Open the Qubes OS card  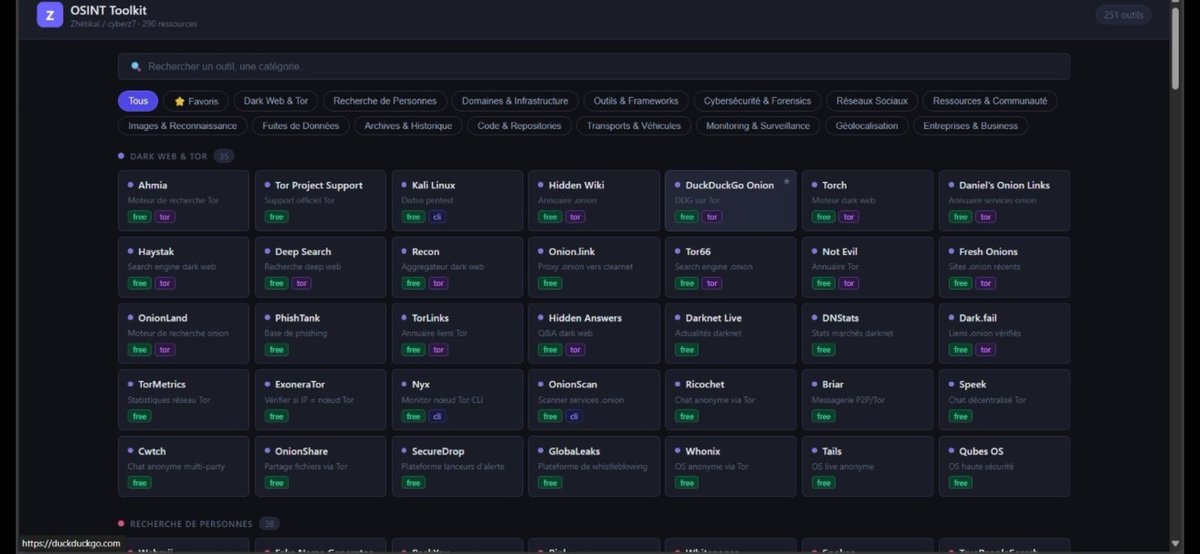click(1004, 466)
